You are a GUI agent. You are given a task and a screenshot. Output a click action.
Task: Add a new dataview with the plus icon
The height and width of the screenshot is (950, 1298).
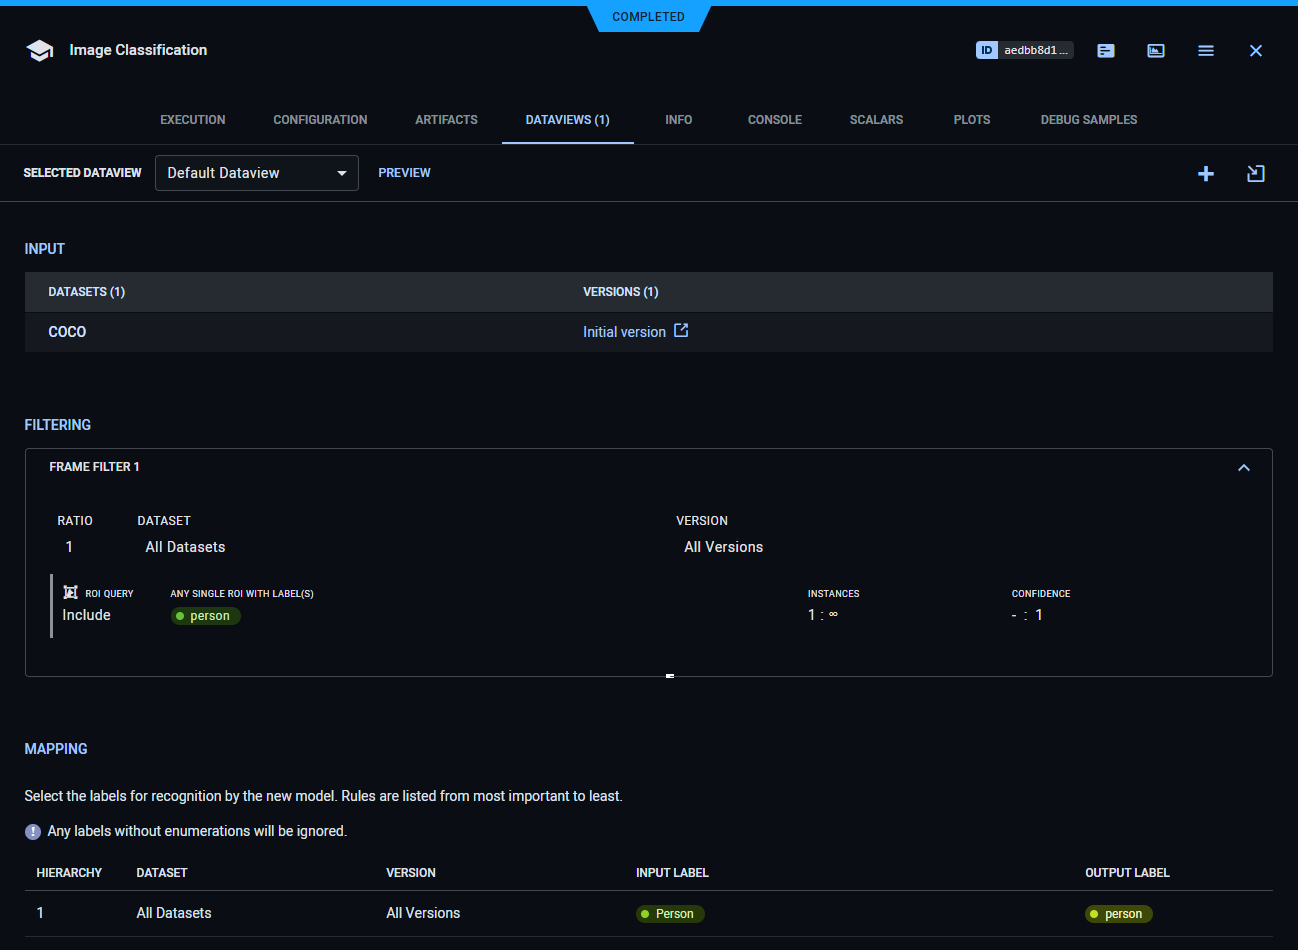[x=1206, y=173]
